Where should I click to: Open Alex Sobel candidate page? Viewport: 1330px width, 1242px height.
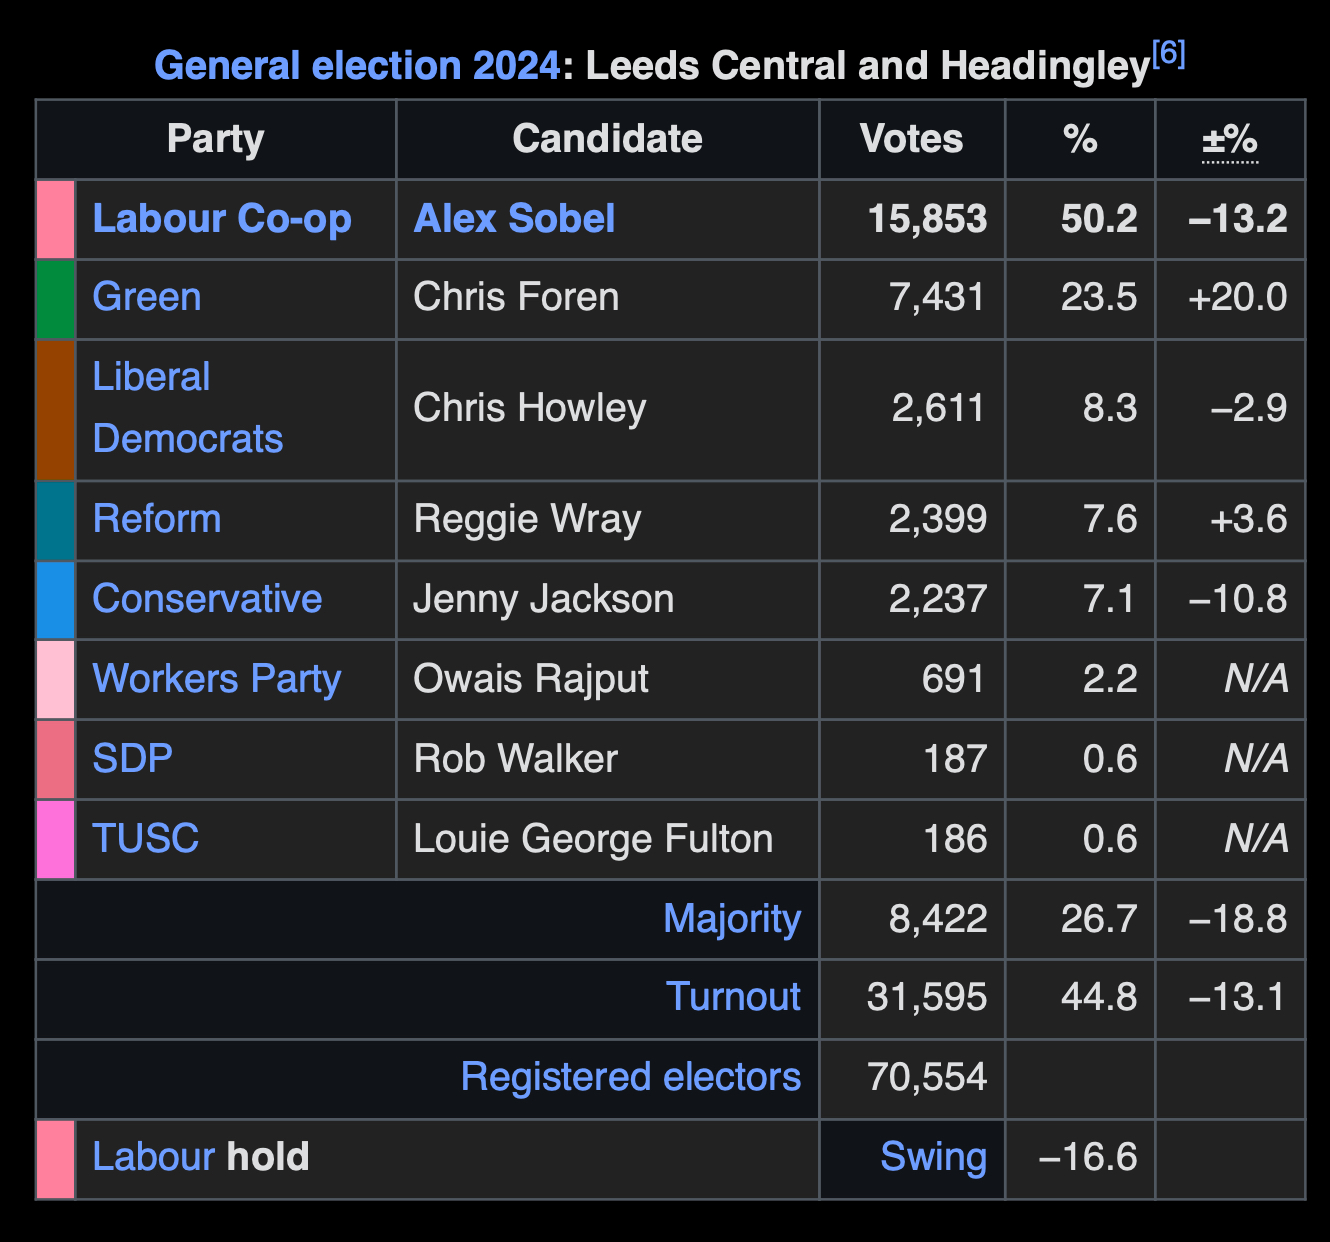514,219
